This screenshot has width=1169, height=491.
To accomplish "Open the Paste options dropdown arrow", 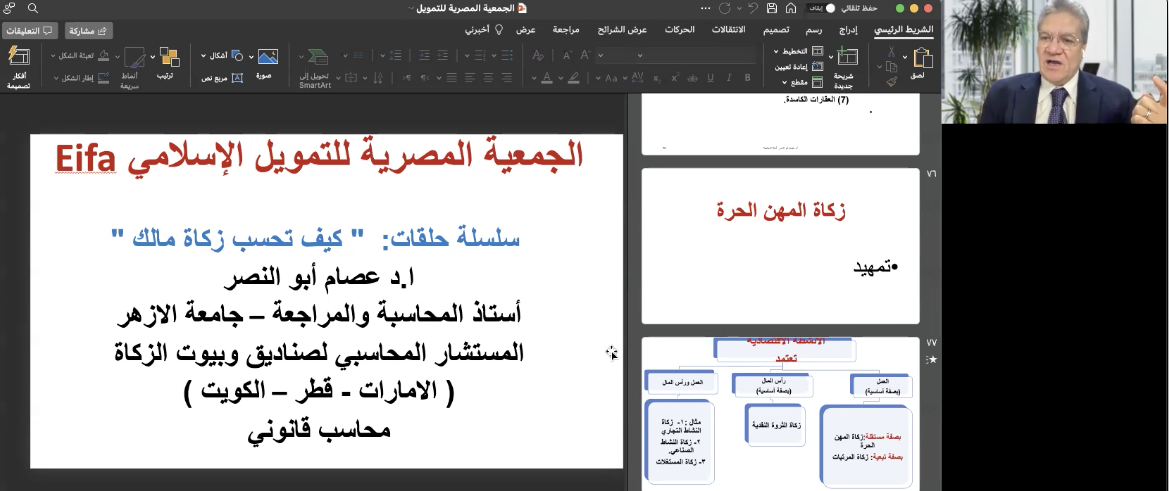I will [x=905, y=57].
